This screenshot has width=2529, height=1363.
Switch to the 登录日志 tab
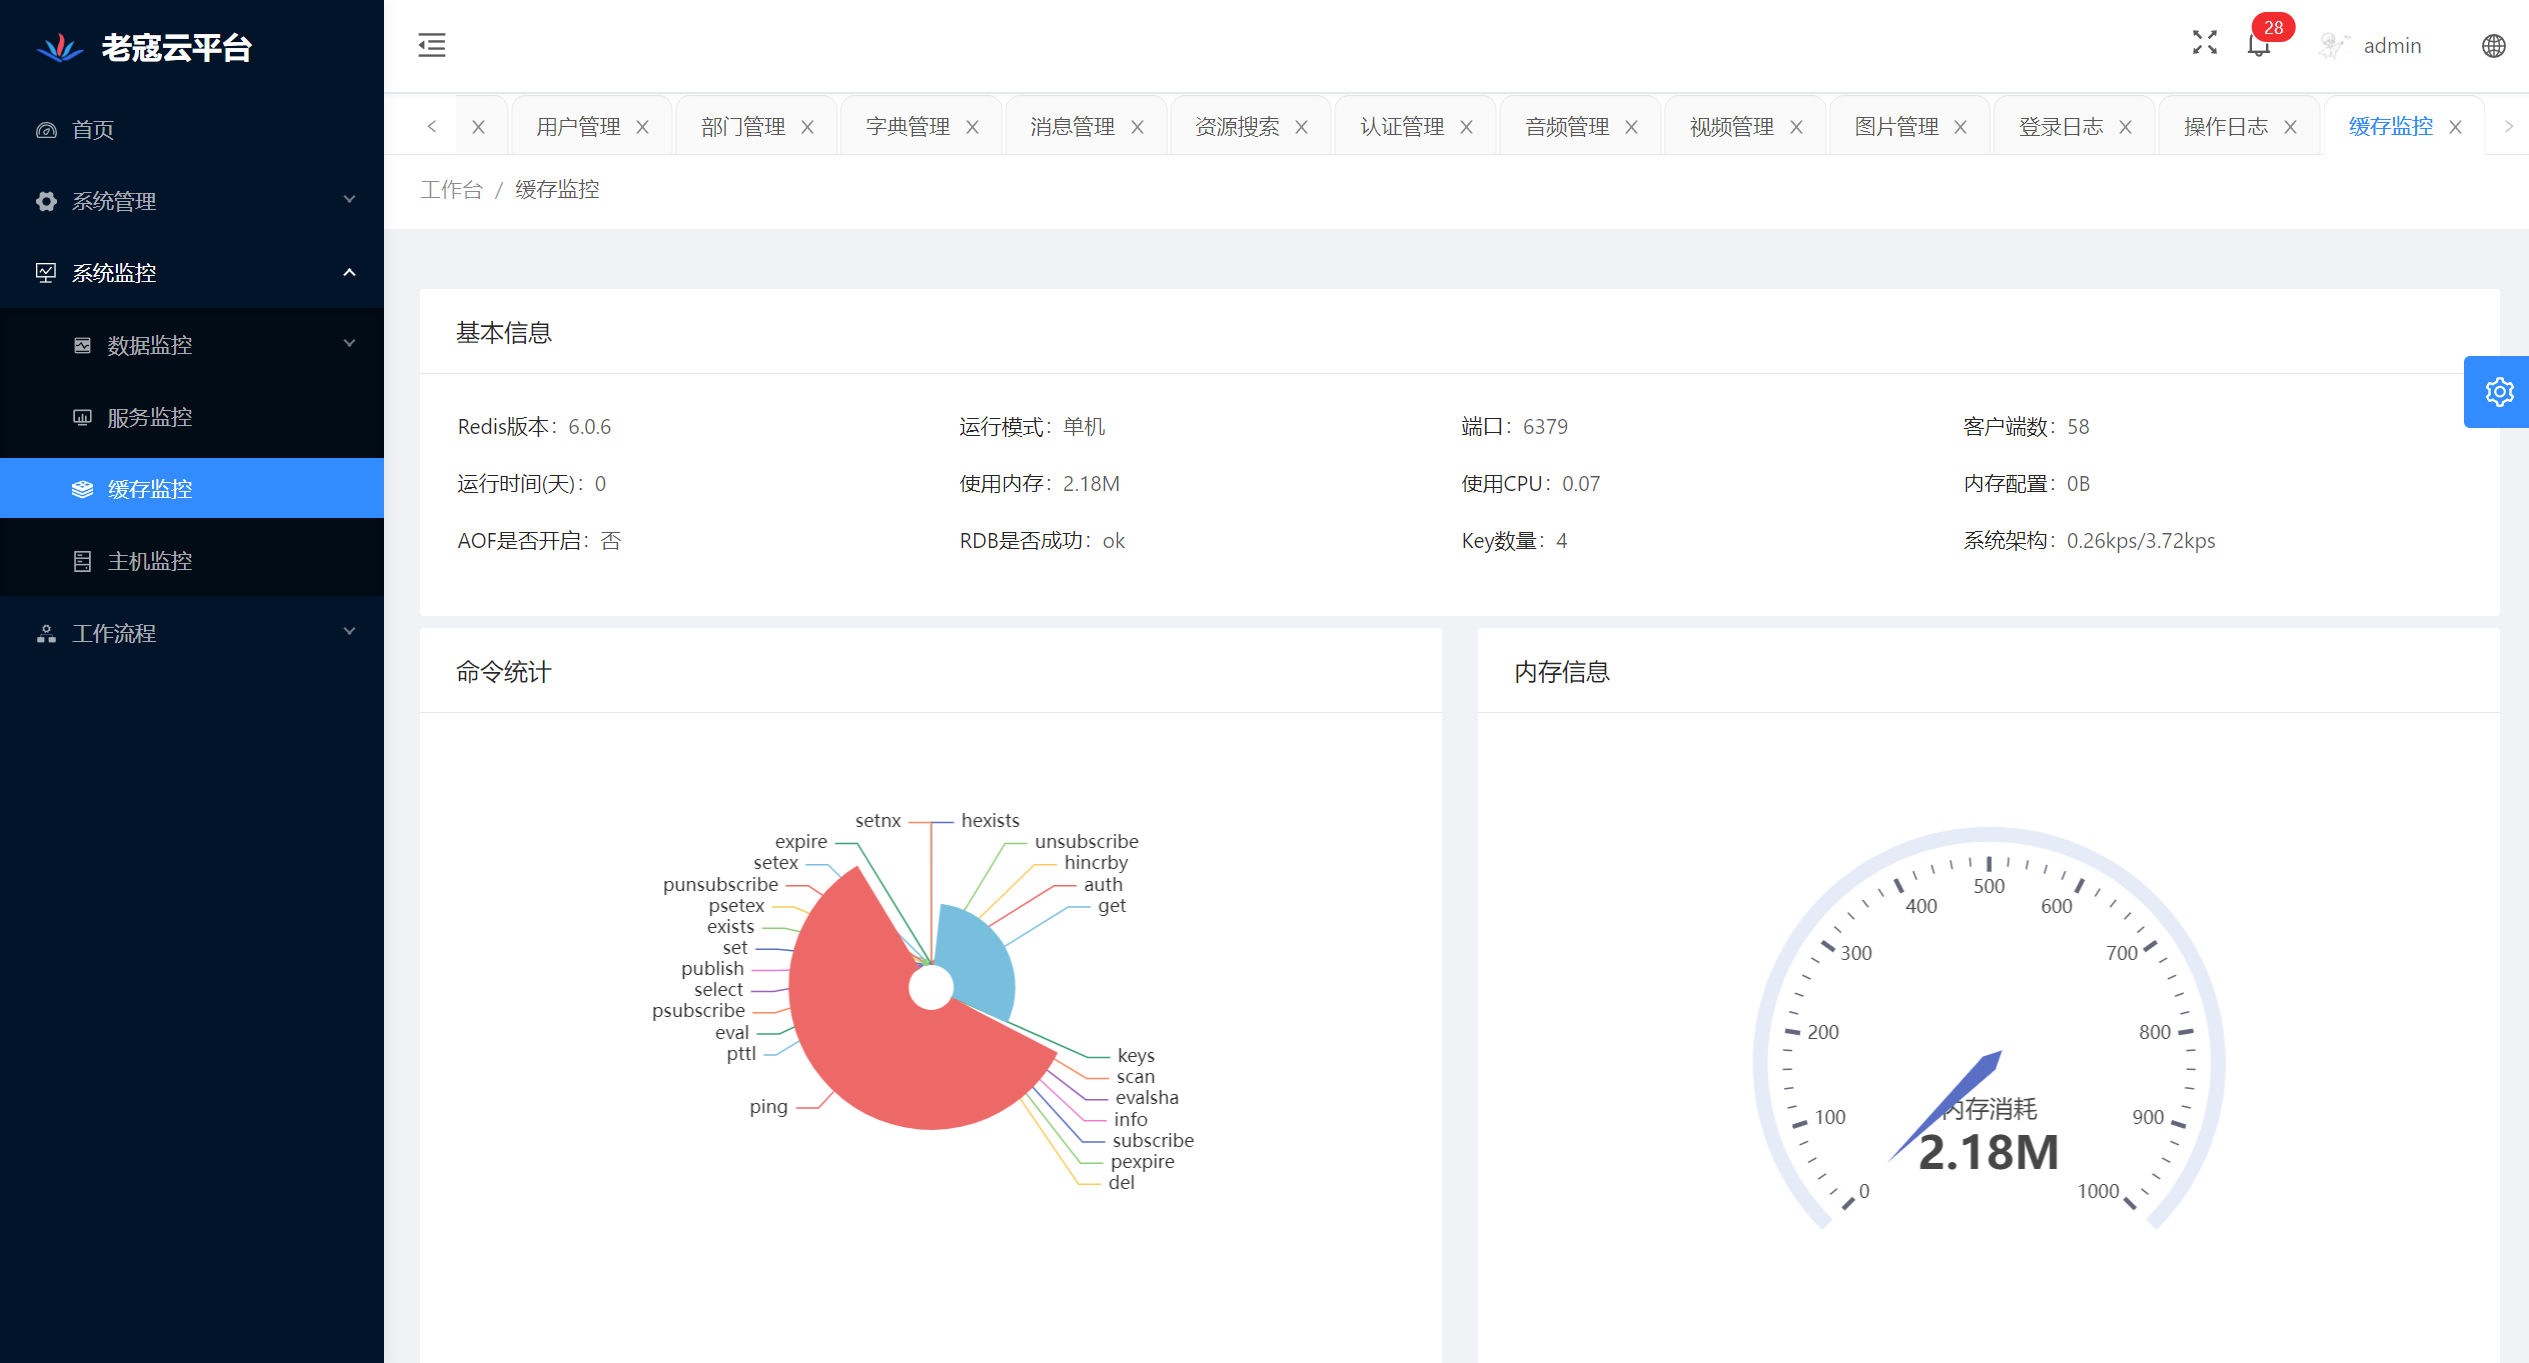coord(2060,127)
